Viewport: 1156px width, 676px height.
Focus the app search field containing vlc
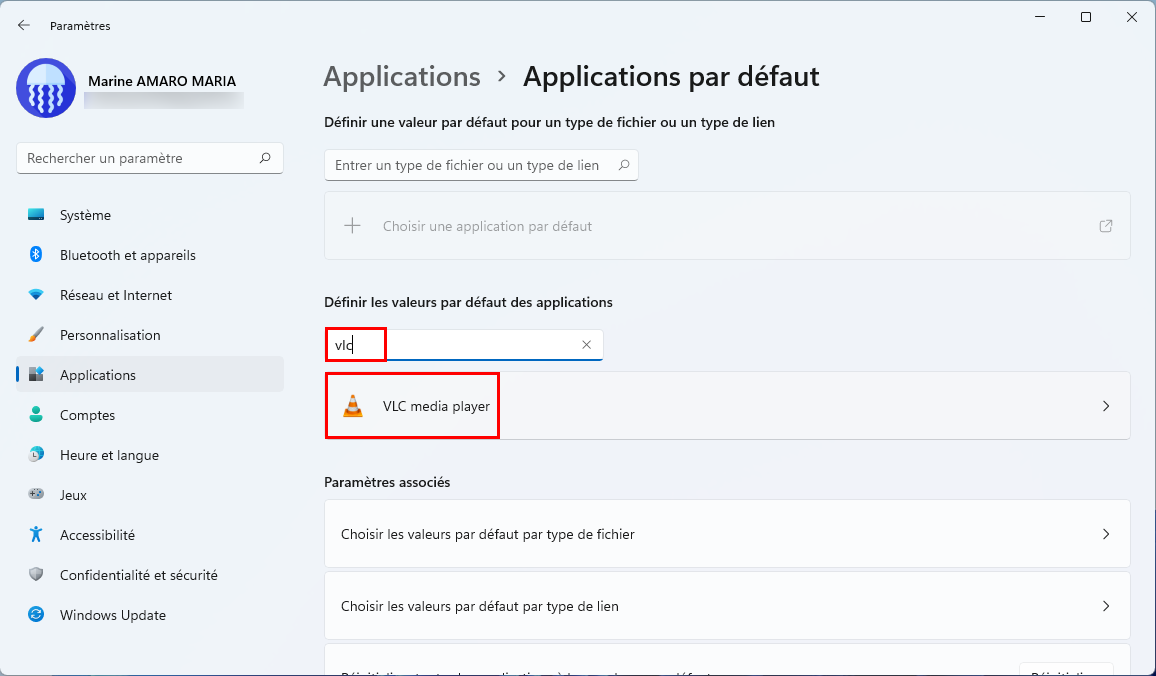[464, 345]
